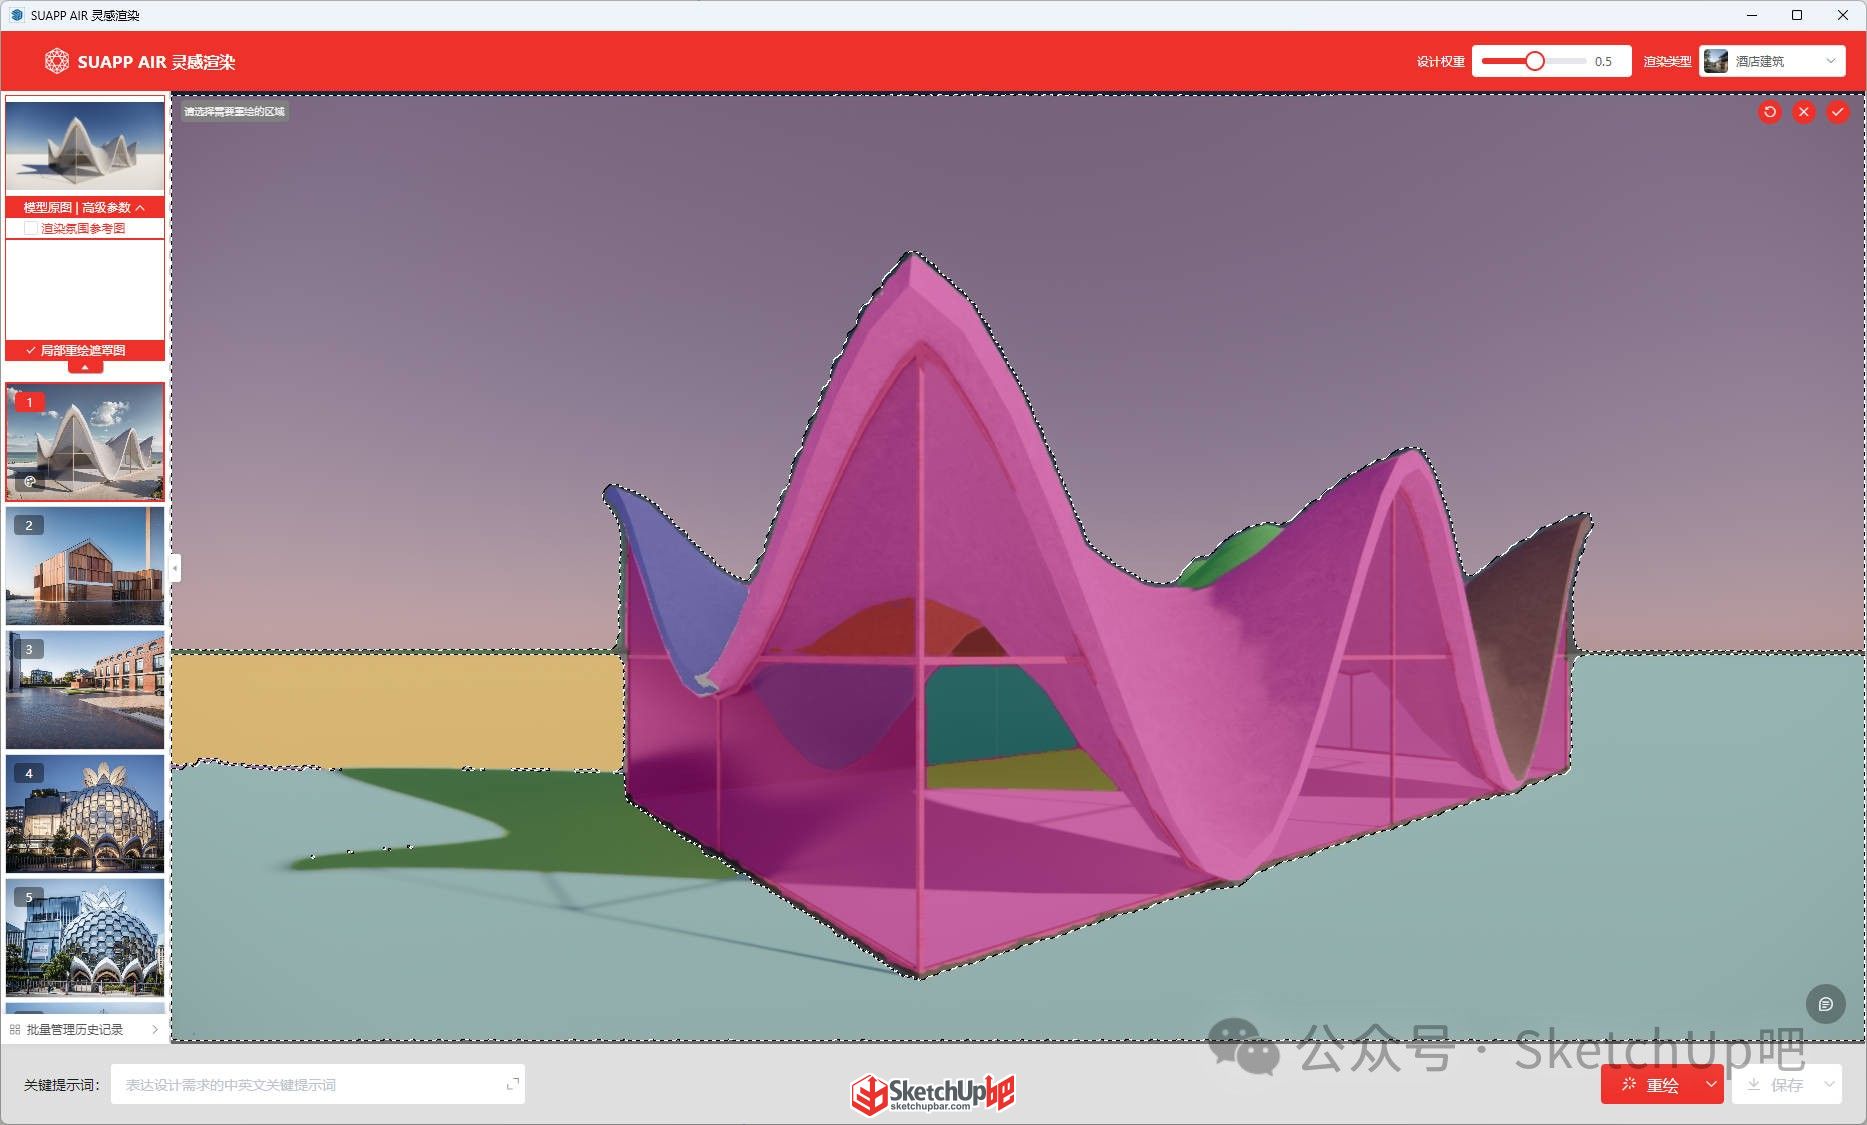This screenshot has height=1125, width=1867.
Task: Select result thumbnail 2 of the wooden building
Action: pos(85,565)
